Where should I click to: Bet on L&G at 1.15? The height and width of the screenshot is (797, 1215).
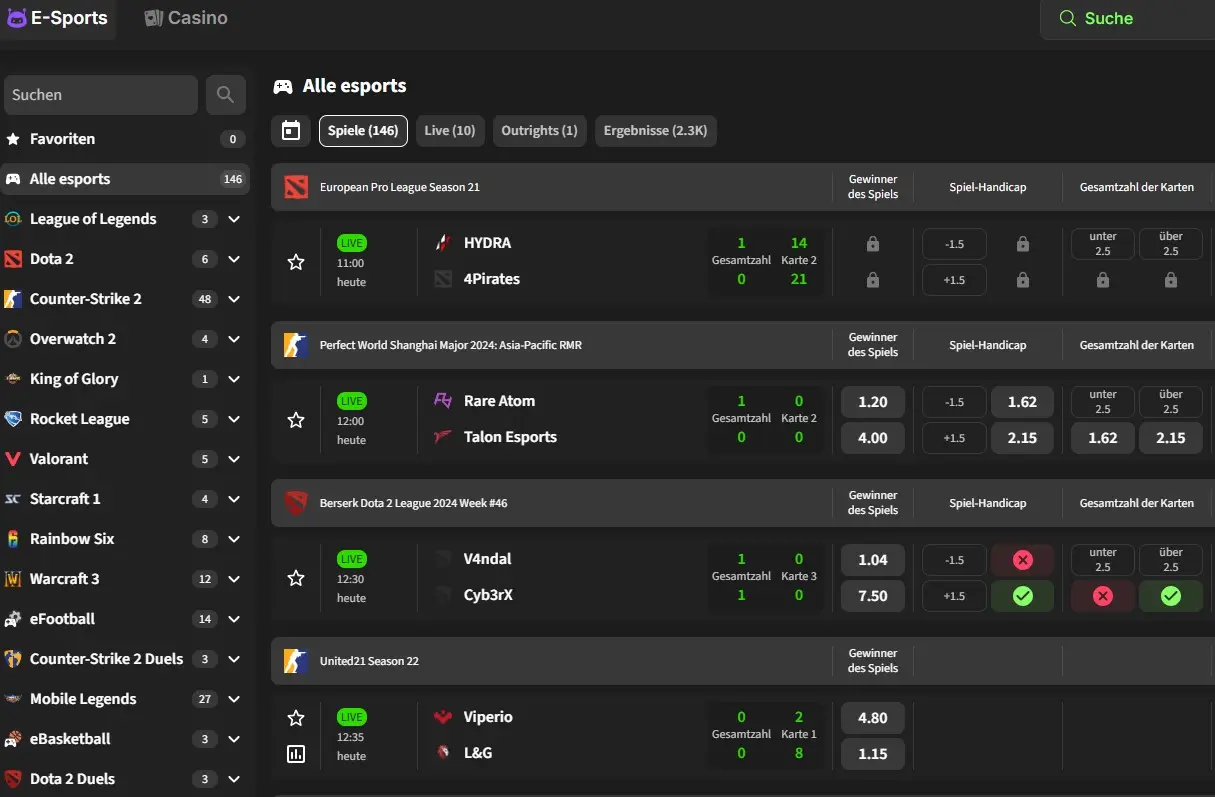point(873,754)
